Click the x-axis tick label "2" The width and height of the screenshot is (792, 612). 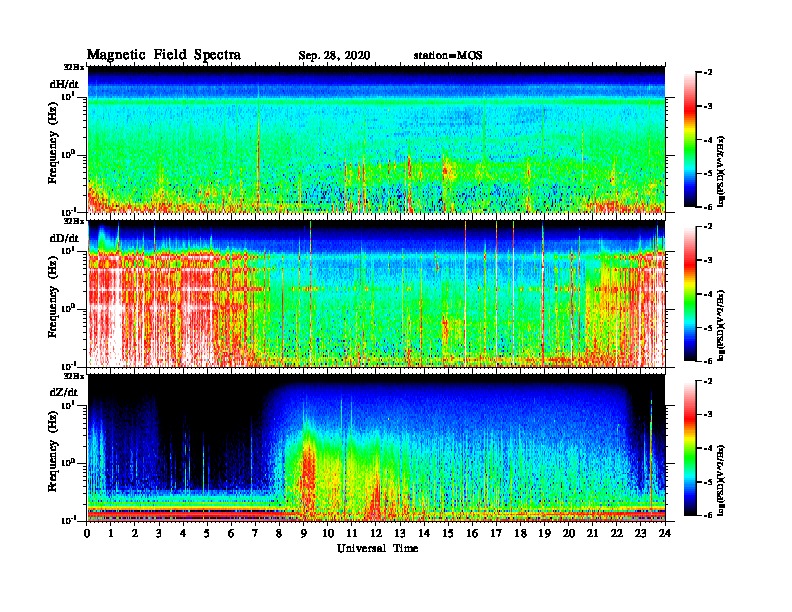pyautogui.click(x=135, y=534)
